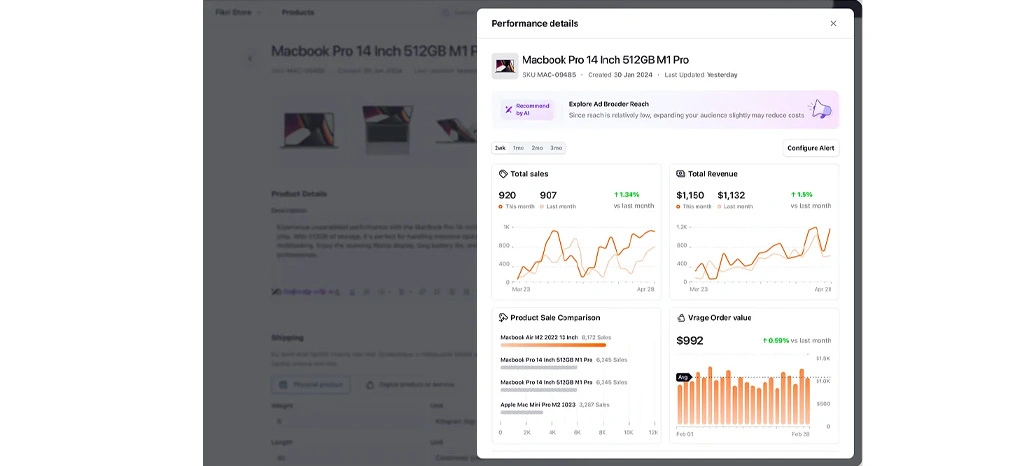Click the 1.34% sales change indicator

coord(627,194)
